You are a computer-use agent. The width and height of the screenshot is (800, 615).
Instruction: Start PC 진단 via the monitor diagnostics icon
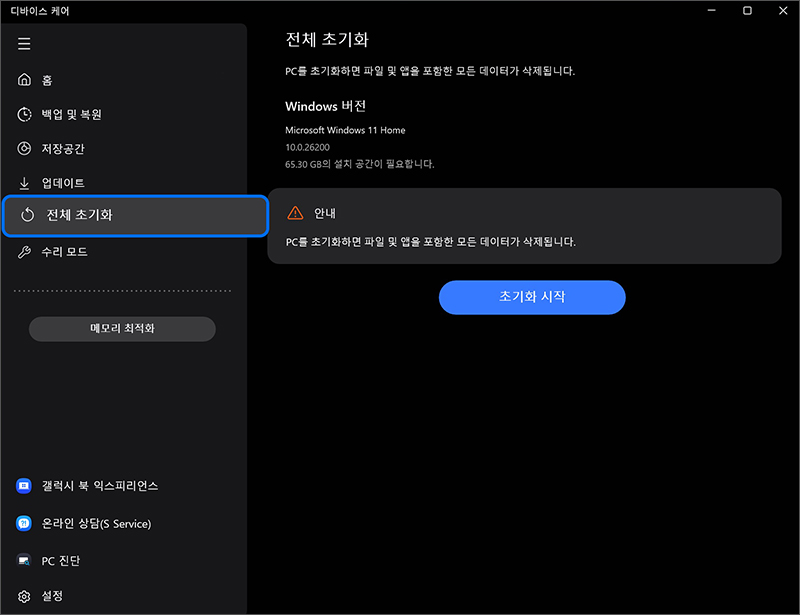click(x=24, y=561)
